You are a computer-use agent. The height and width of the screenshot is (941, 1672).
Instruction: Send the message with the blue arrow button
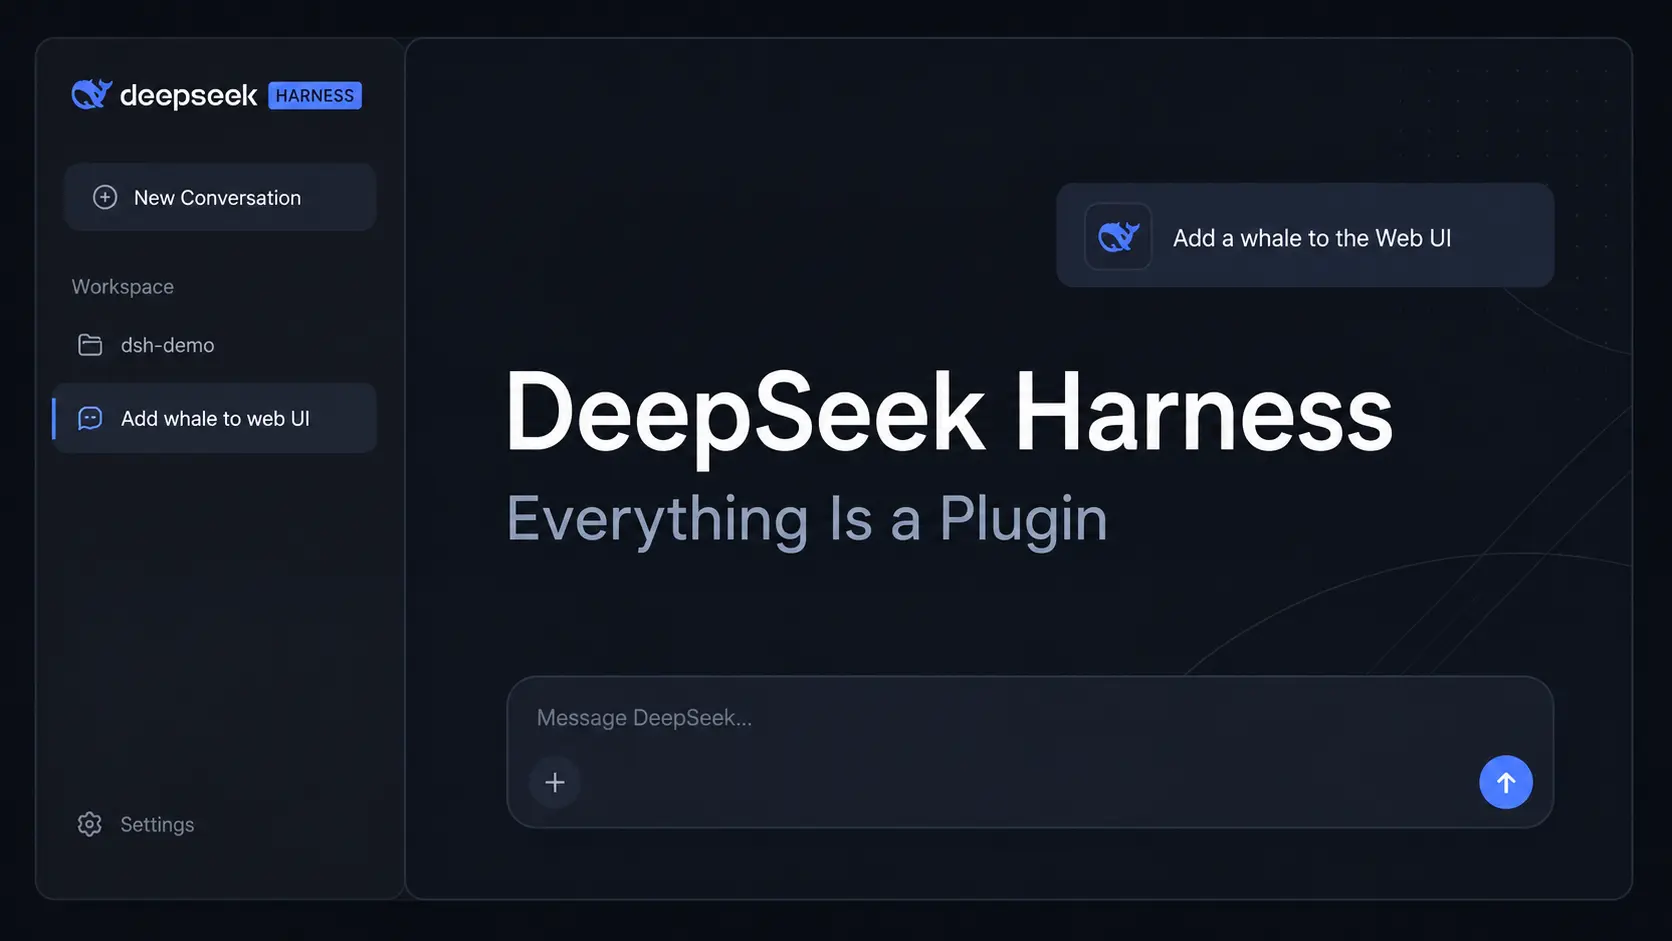point(1506,782)
